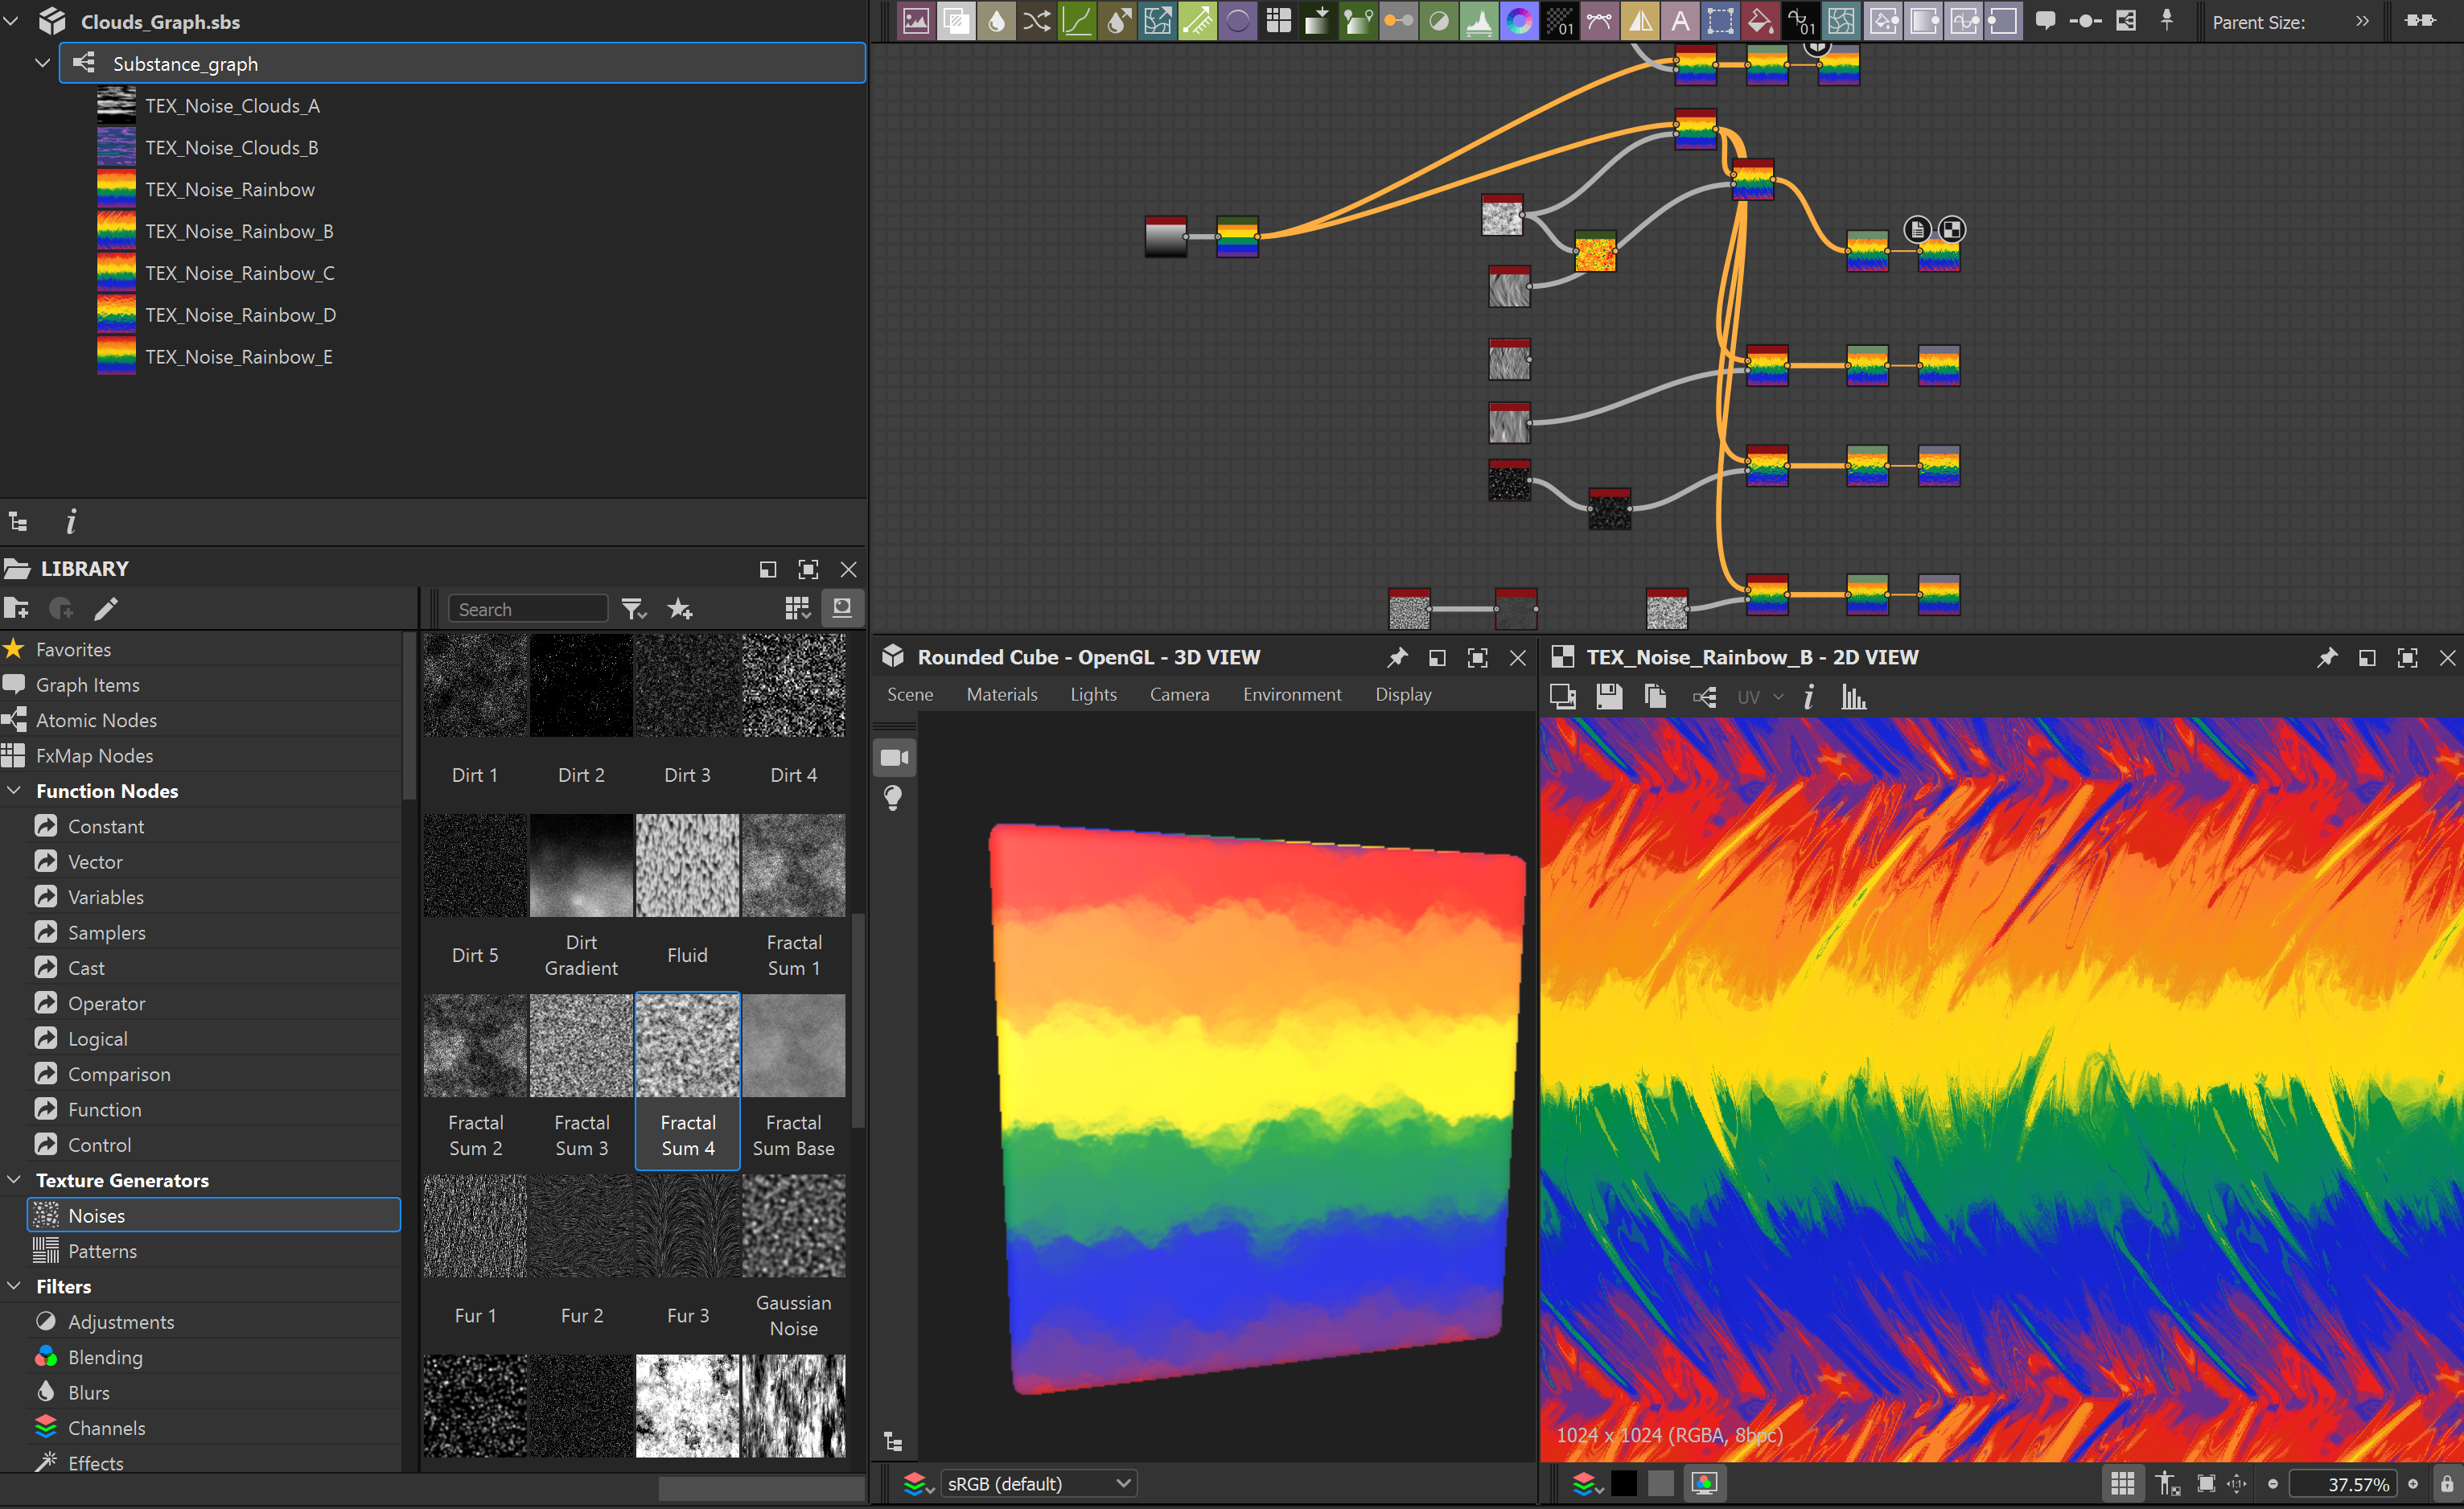Open the Scene menu in 3D view

(909, 694)
